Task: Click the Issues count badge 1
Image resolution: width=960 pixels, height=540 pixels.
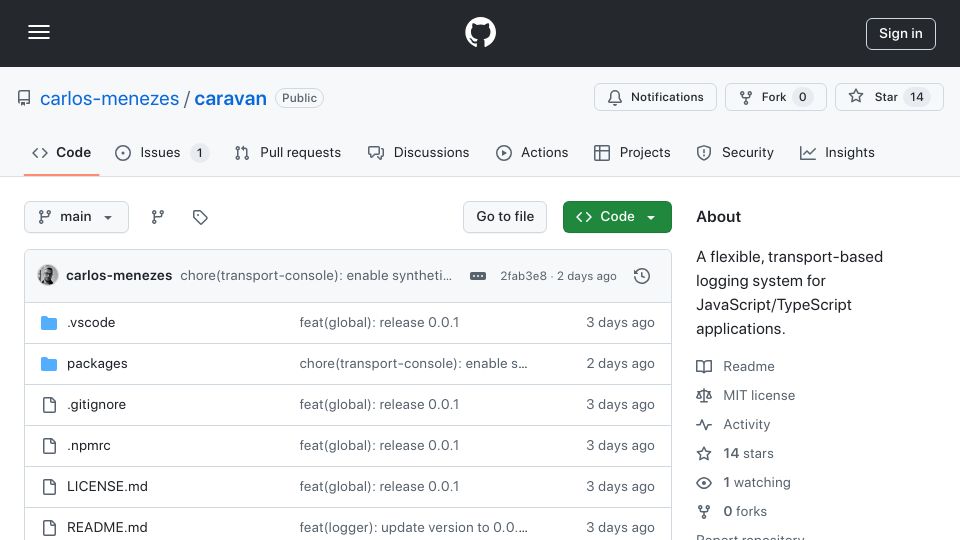Action: click(199, 153)
